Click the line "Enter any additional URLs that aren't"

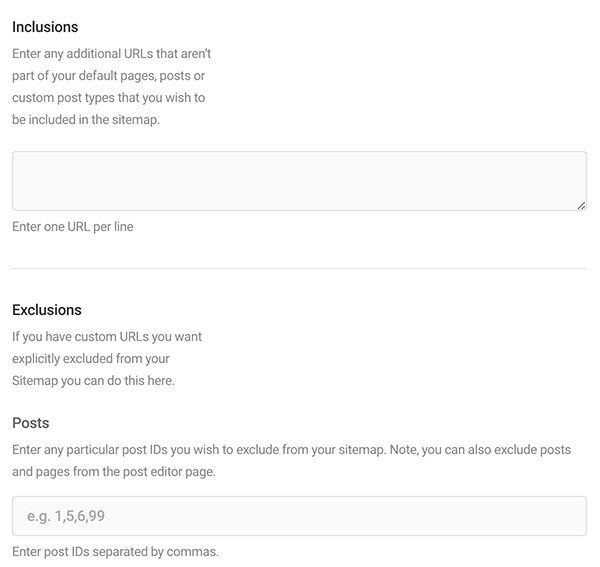111,54
